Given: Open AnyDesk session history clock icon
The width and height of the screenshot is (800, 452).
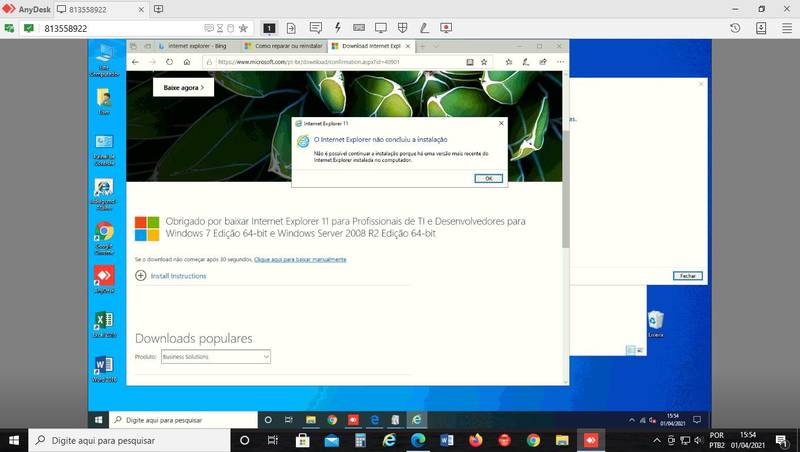Looking at the screenshot, I should pyautogui.click(x=735, y=28).
